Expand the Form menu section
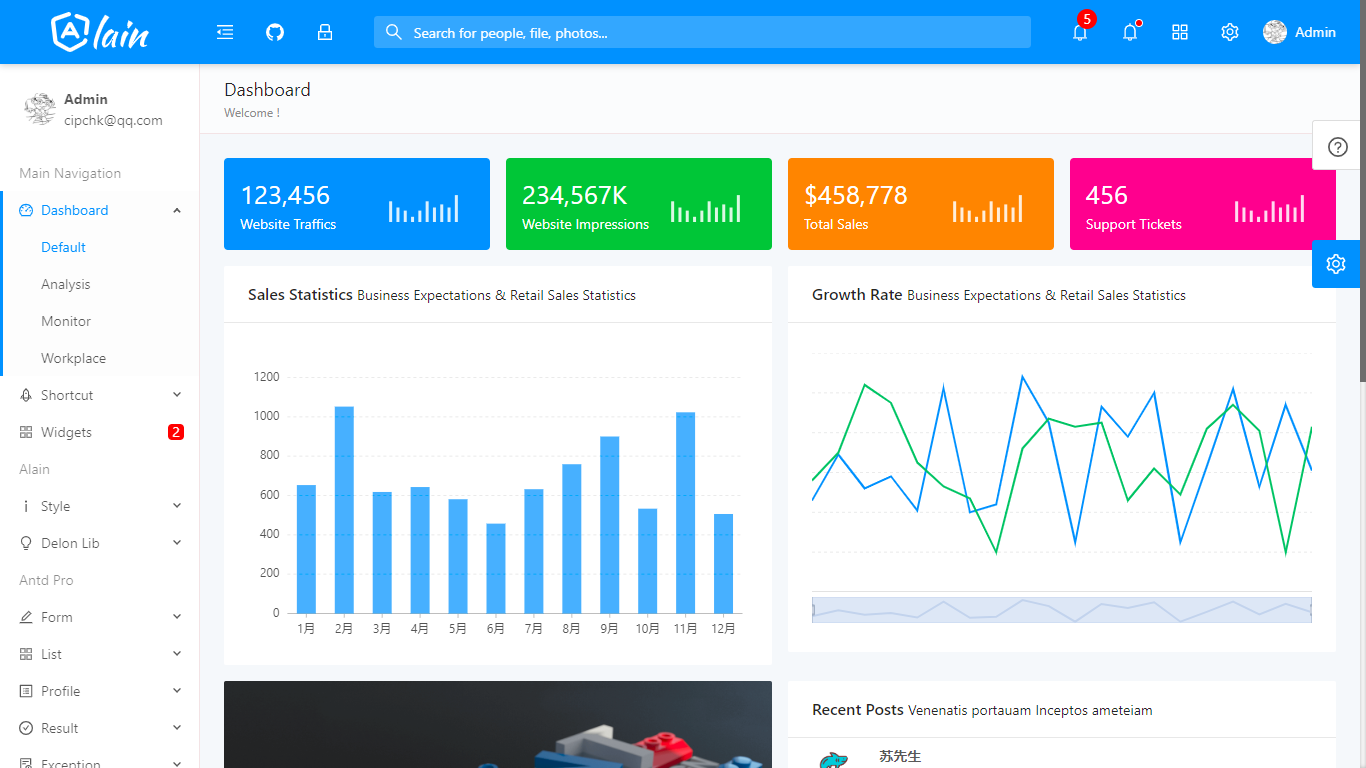The height and width of the screenshot is (768, 1366). (x=100, y=617)
